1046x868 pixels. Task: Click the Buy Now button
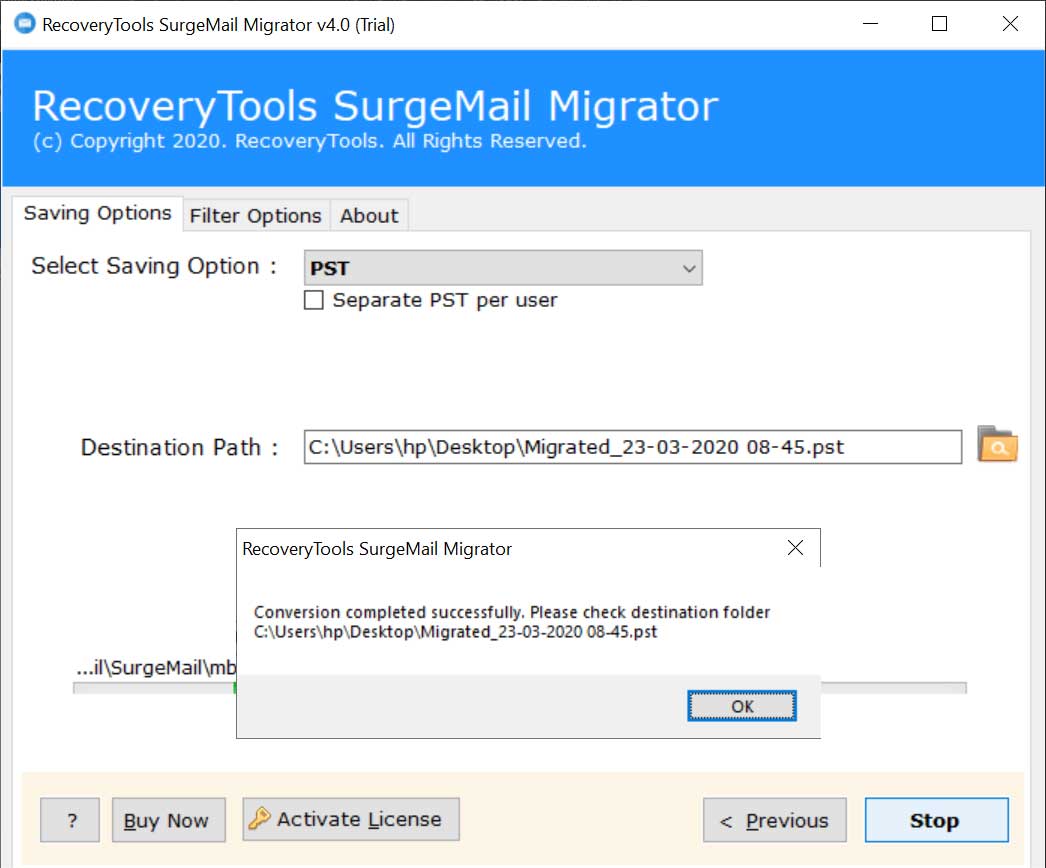168,820
